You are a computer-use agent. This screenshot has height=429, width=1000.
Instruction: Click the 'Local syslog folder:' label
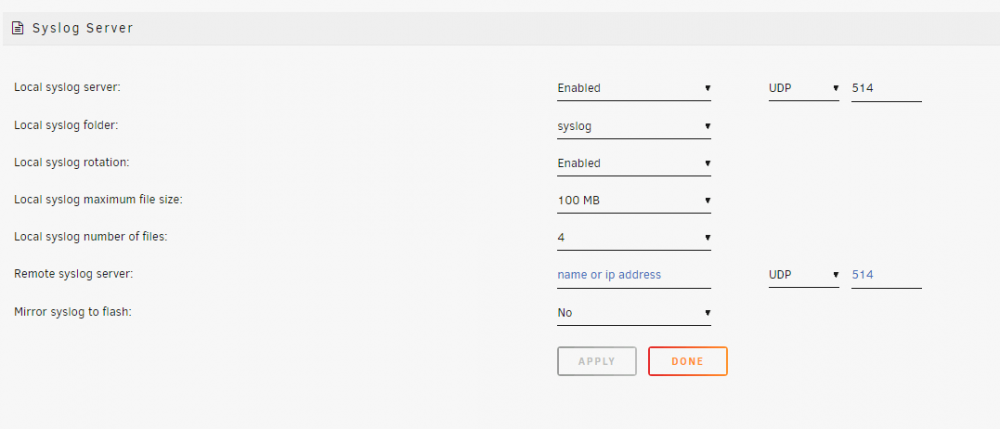point(66,125)
